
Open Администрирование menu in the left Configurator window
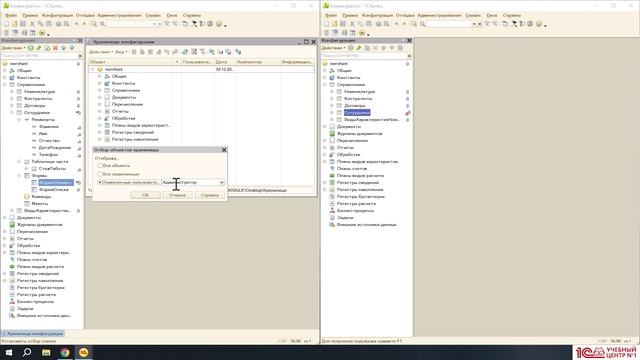tap(119, 15)
